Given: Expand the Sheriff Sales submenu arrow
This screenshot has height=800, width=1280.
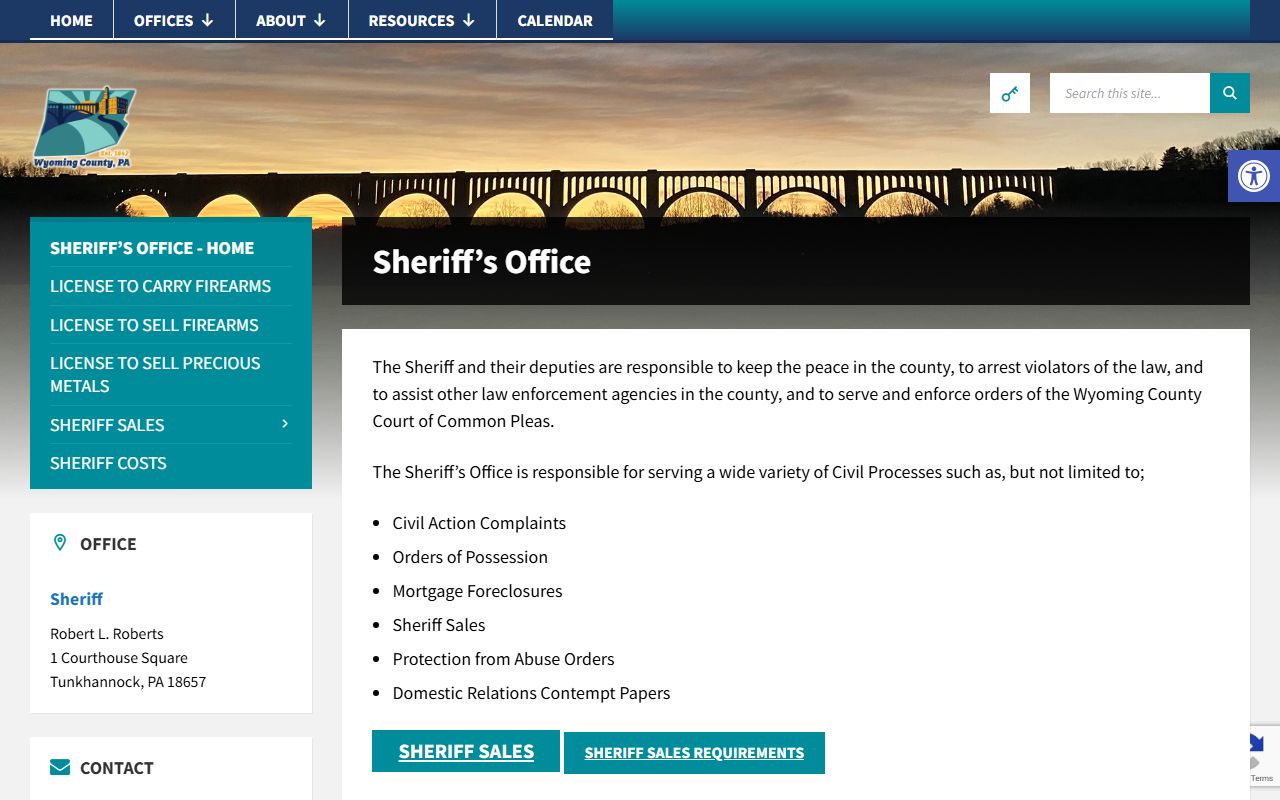Looking at the screenshot, I should pyautogui.click(x=285, y=424).
